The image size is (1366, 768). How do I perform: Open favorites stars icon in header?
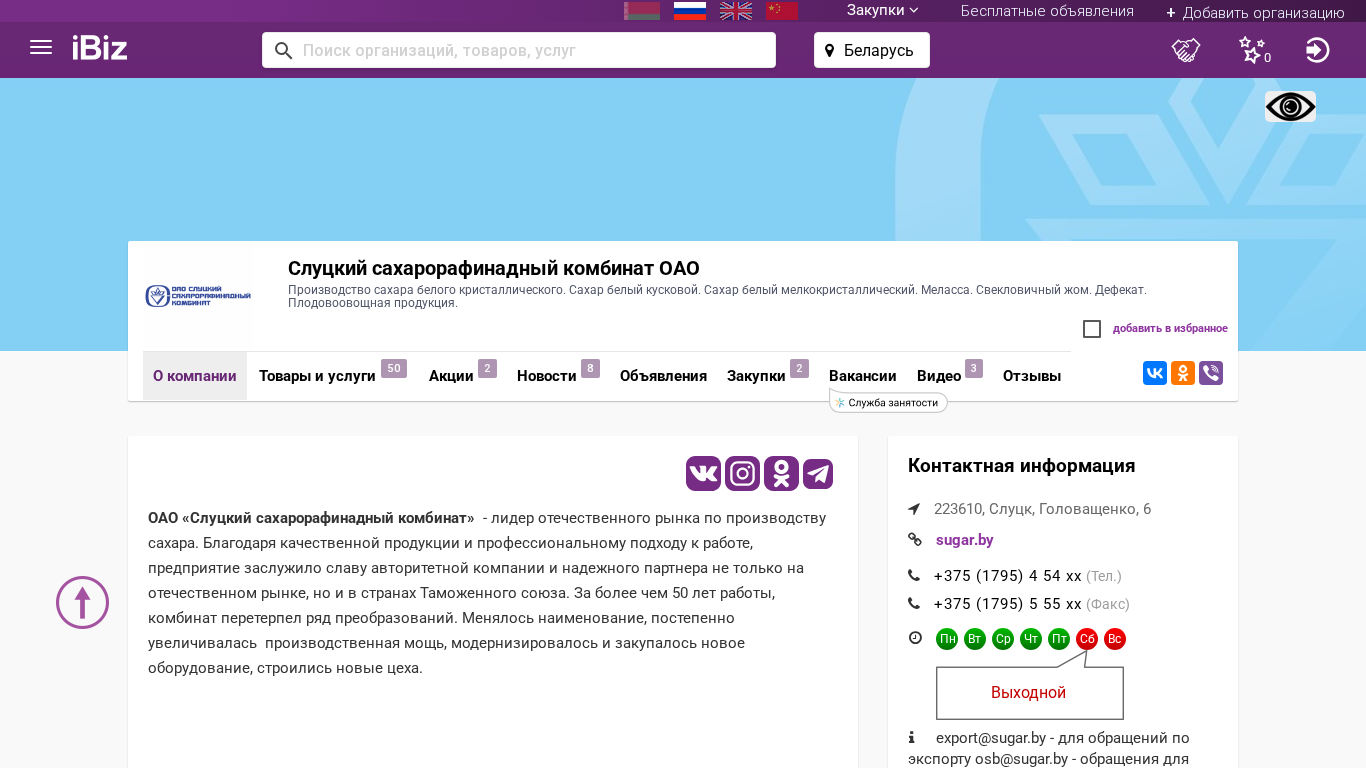pos(1254,50)
